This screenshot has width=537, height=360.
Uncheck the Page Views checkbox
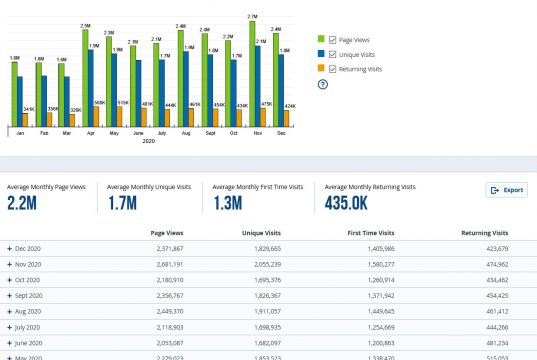pos(332,40)
